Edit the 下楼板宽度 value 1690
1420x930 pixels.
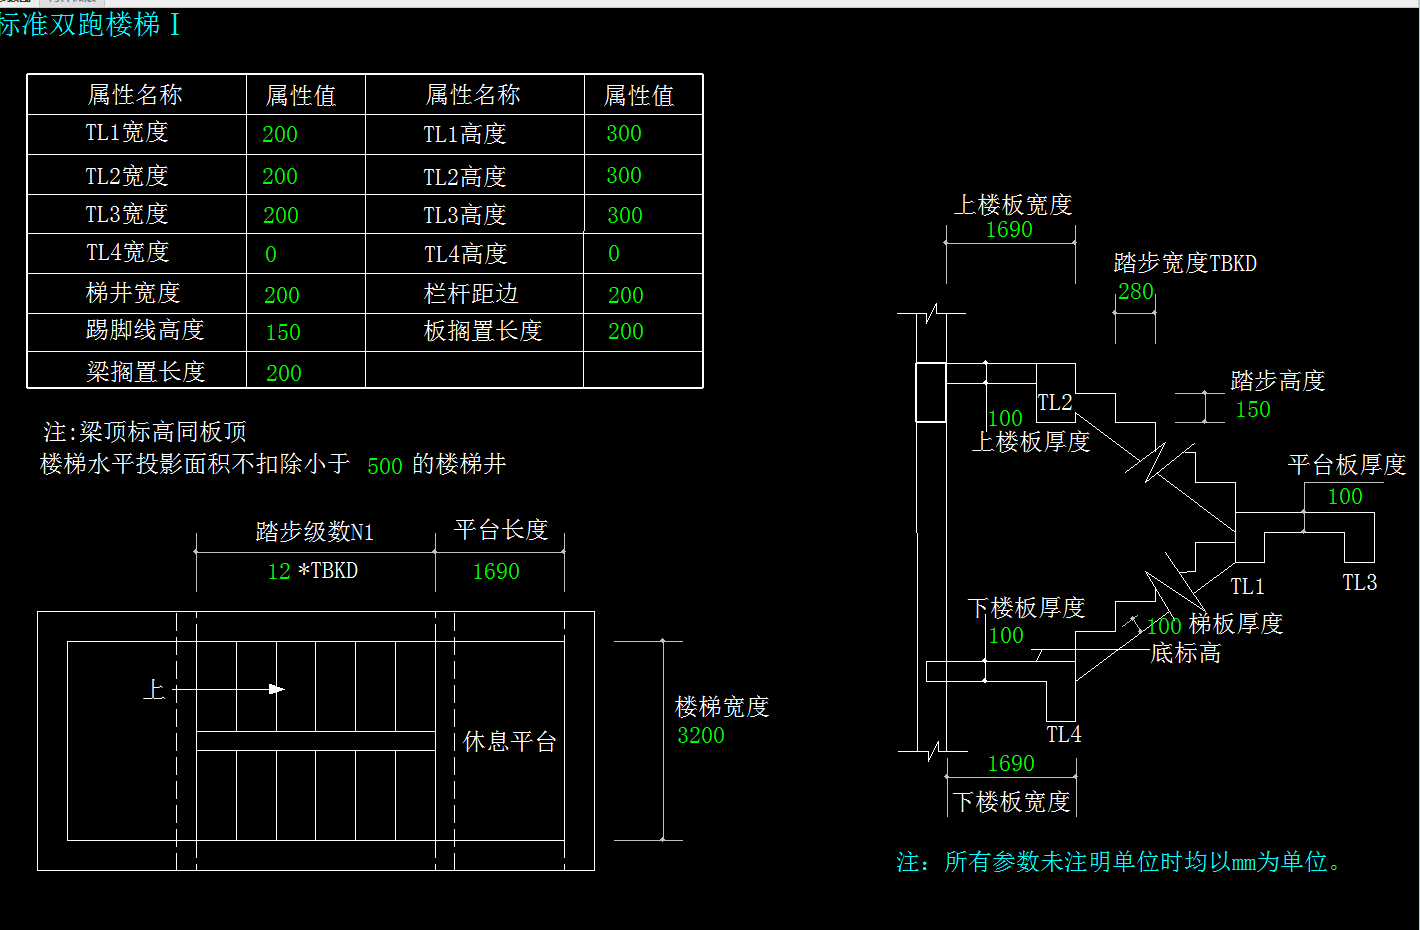coord(1011,763)
